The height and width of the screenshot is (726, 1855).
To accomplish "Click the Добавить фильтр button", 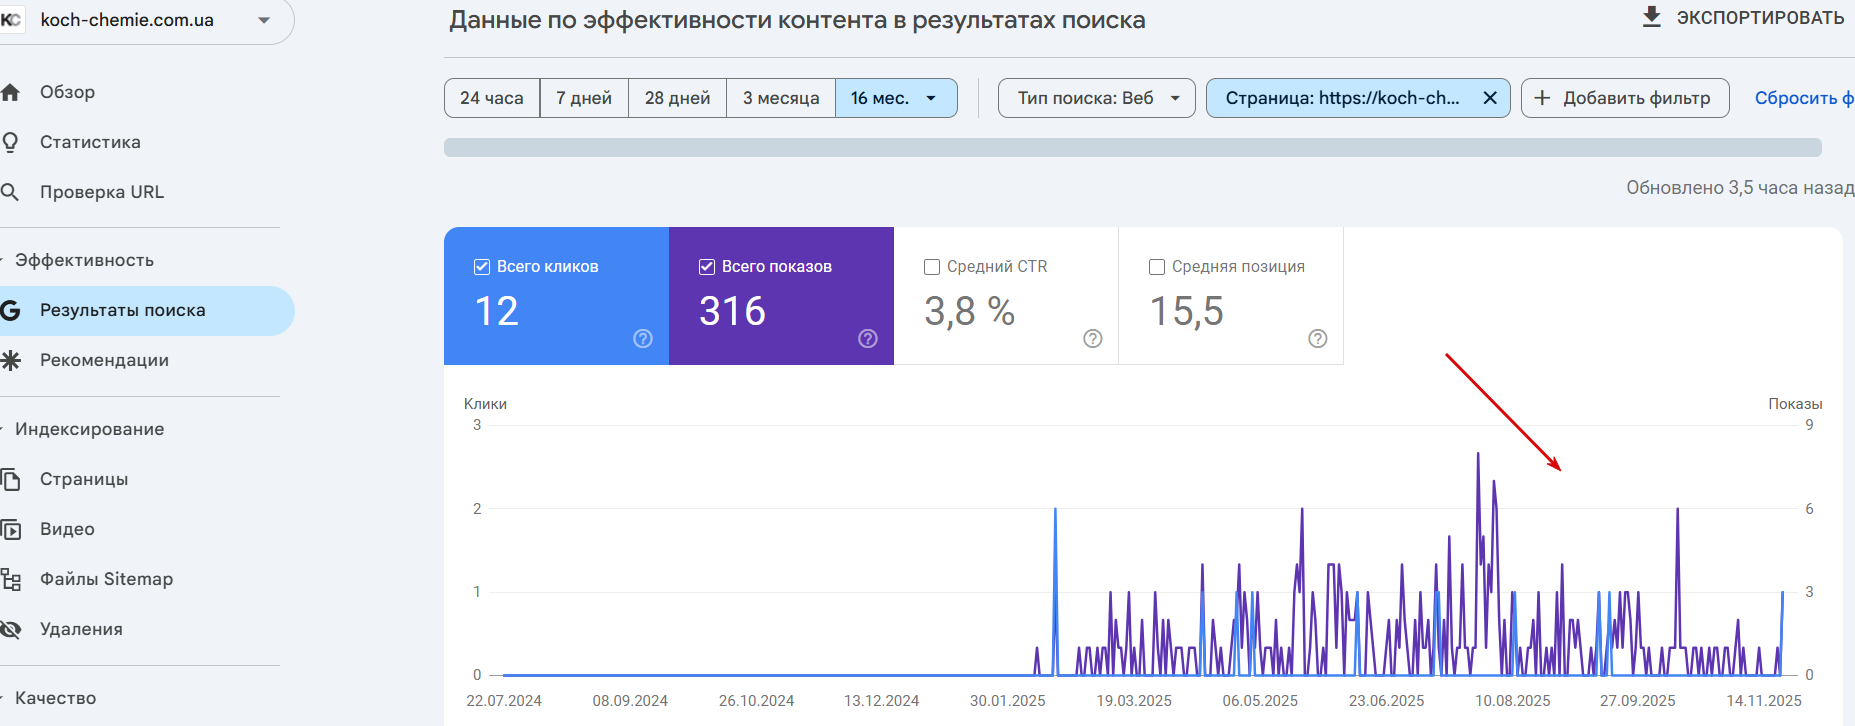I will pos(1625,98).
